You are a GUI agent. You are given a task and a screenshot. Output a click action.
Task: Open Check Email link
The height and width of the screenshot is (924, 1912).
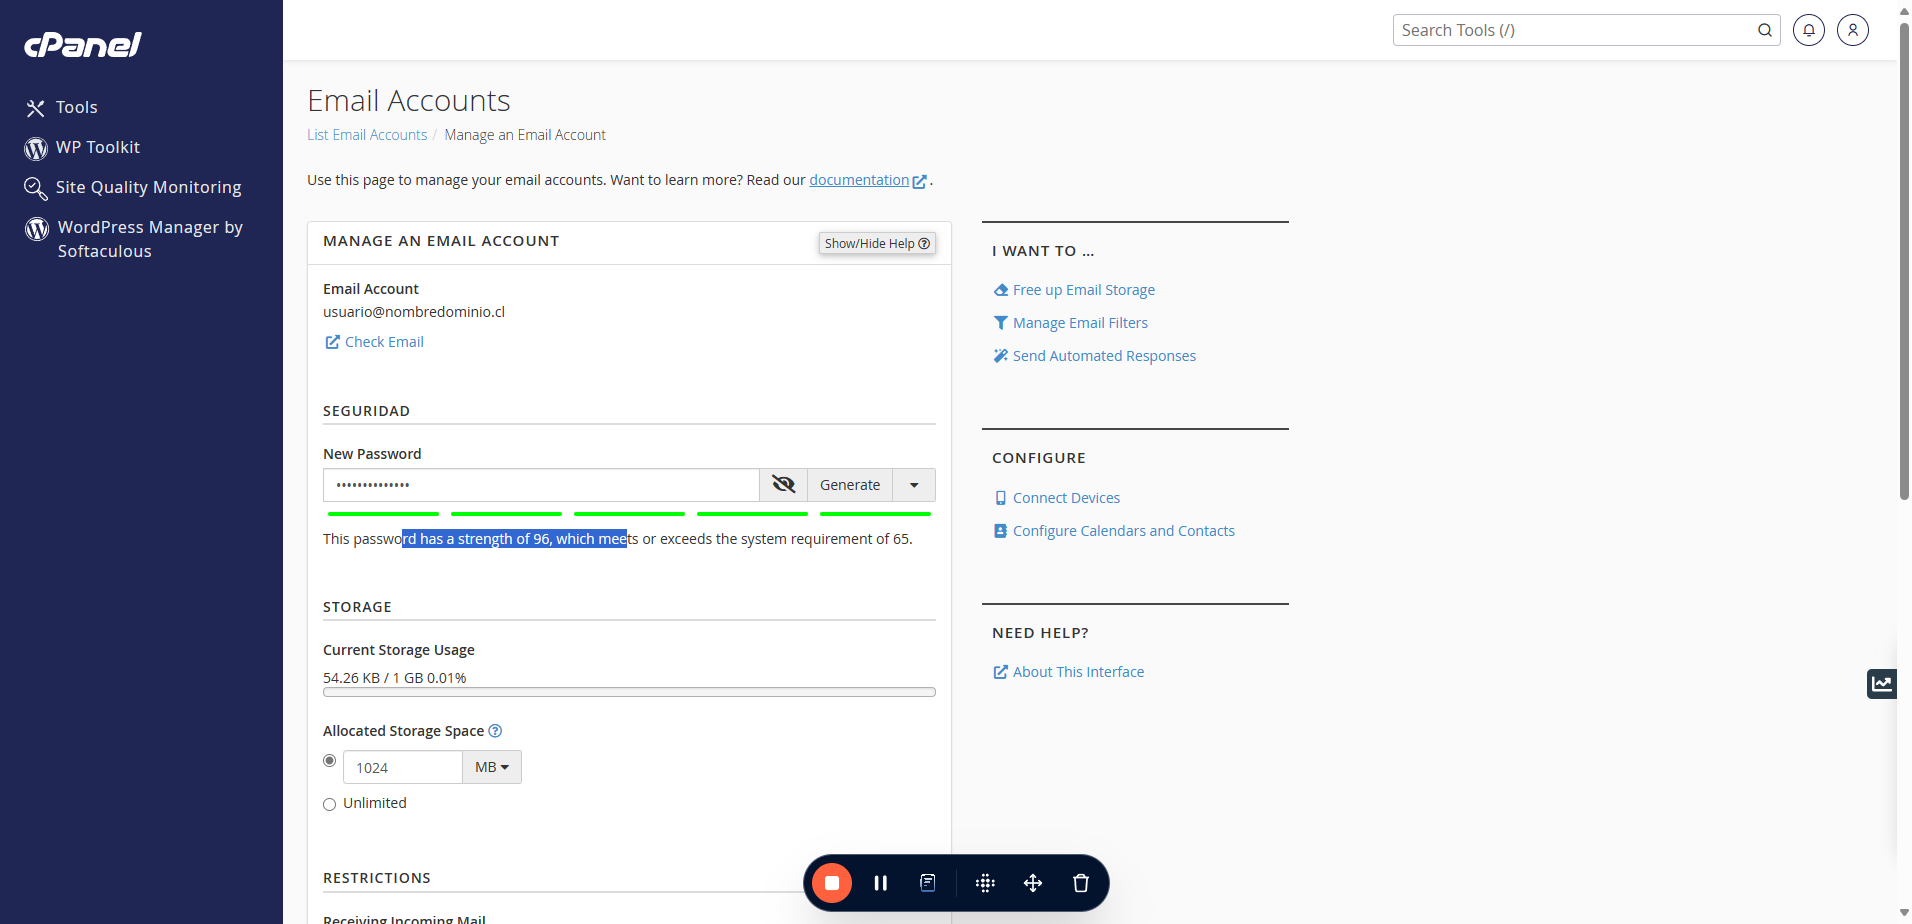tap(374, 342)
